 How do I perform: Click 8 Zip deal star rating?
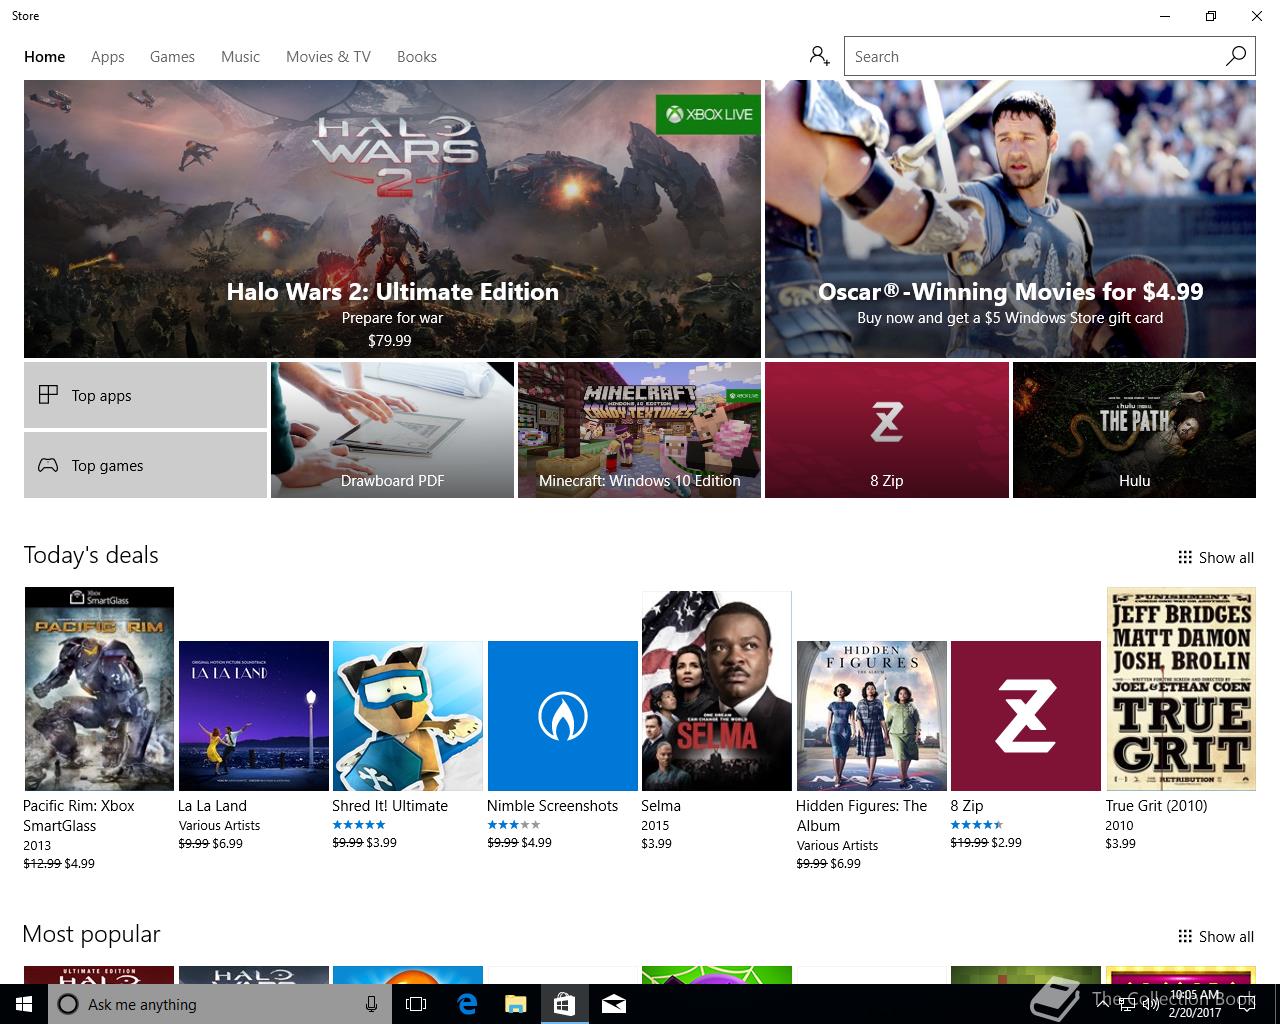point(977,825)
